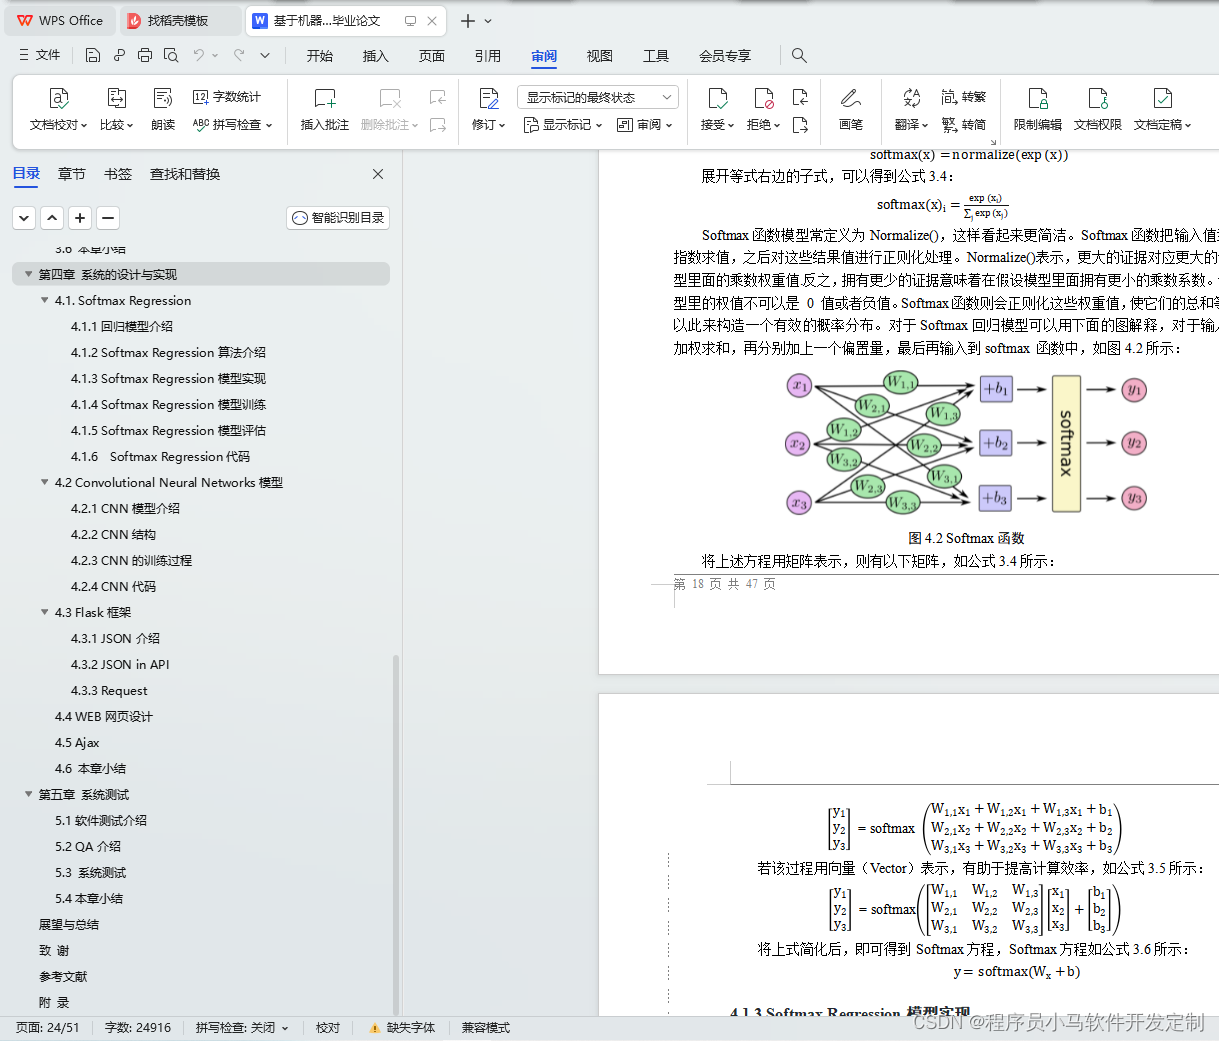Click the 文档校对 icon
1219x1041 pixels.
(x=58, y=98)
